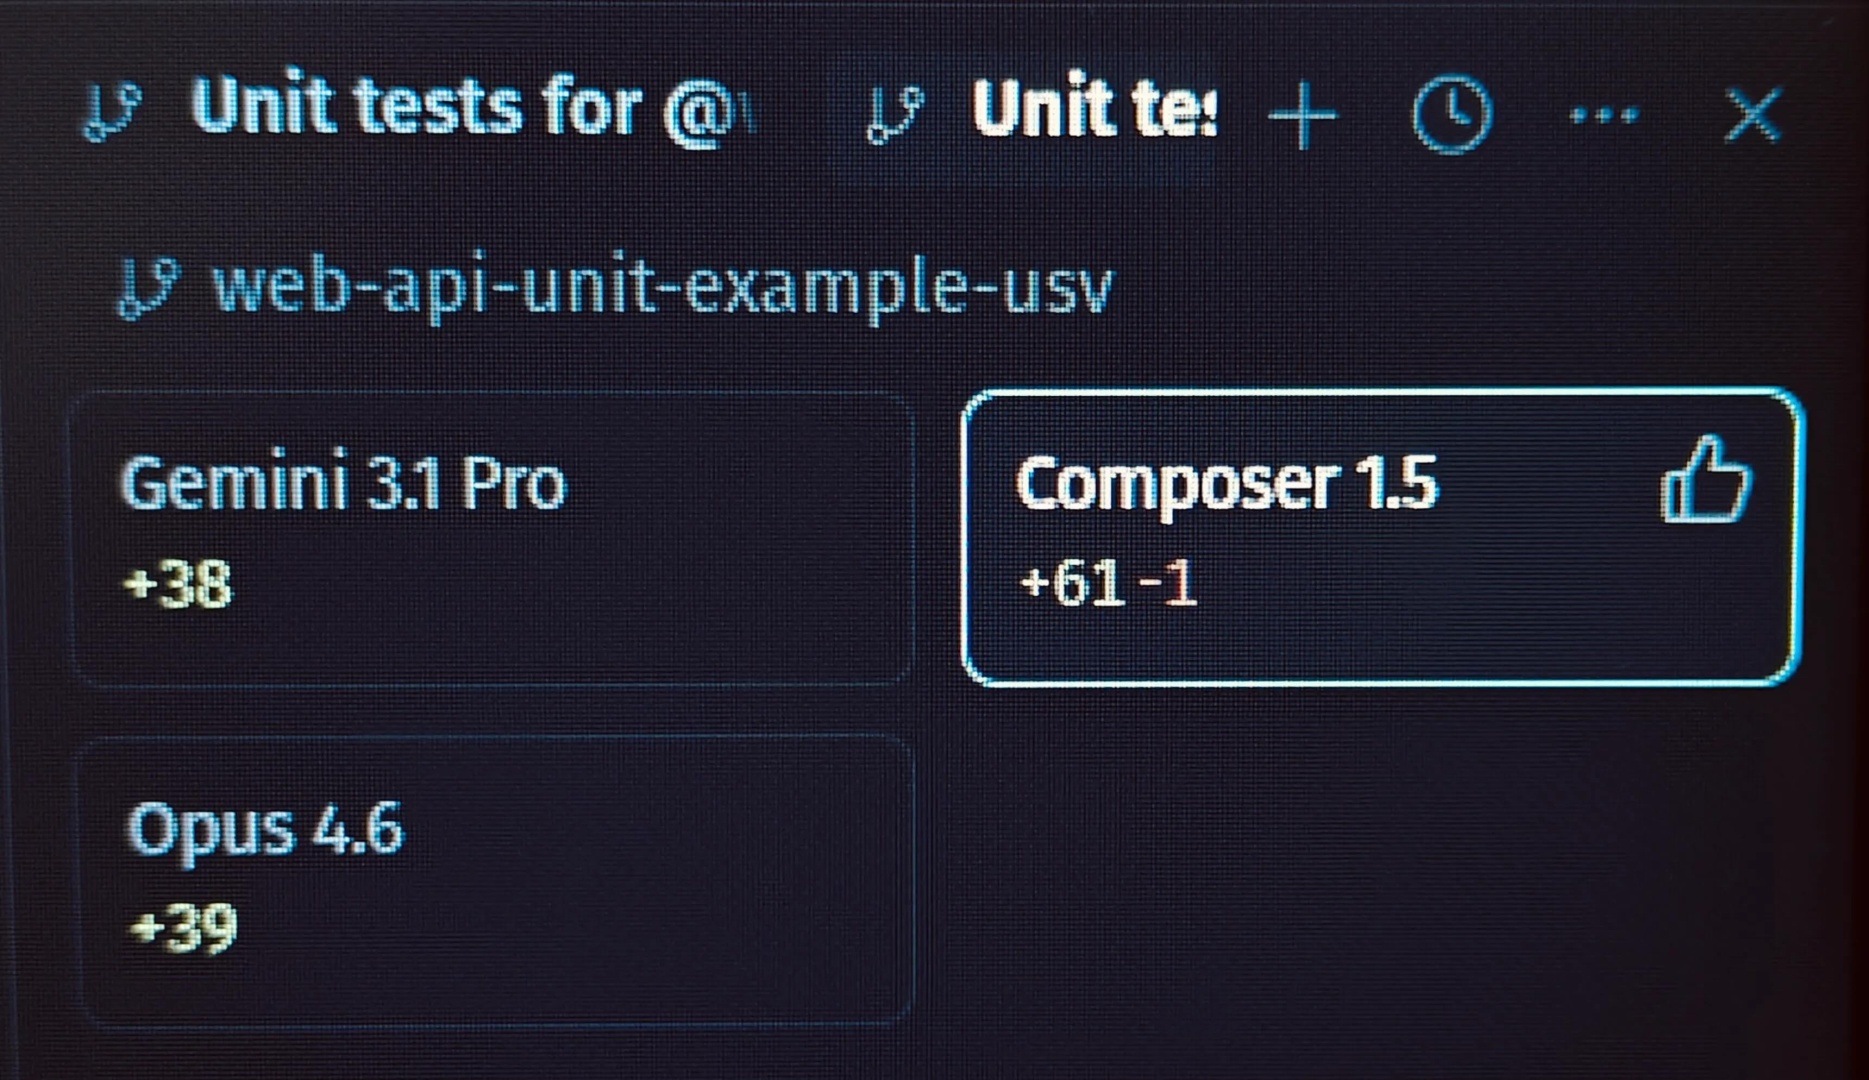Close the panel with the X icon
This screenshot has height=1080, width=1869.
tap(1753, 116)
